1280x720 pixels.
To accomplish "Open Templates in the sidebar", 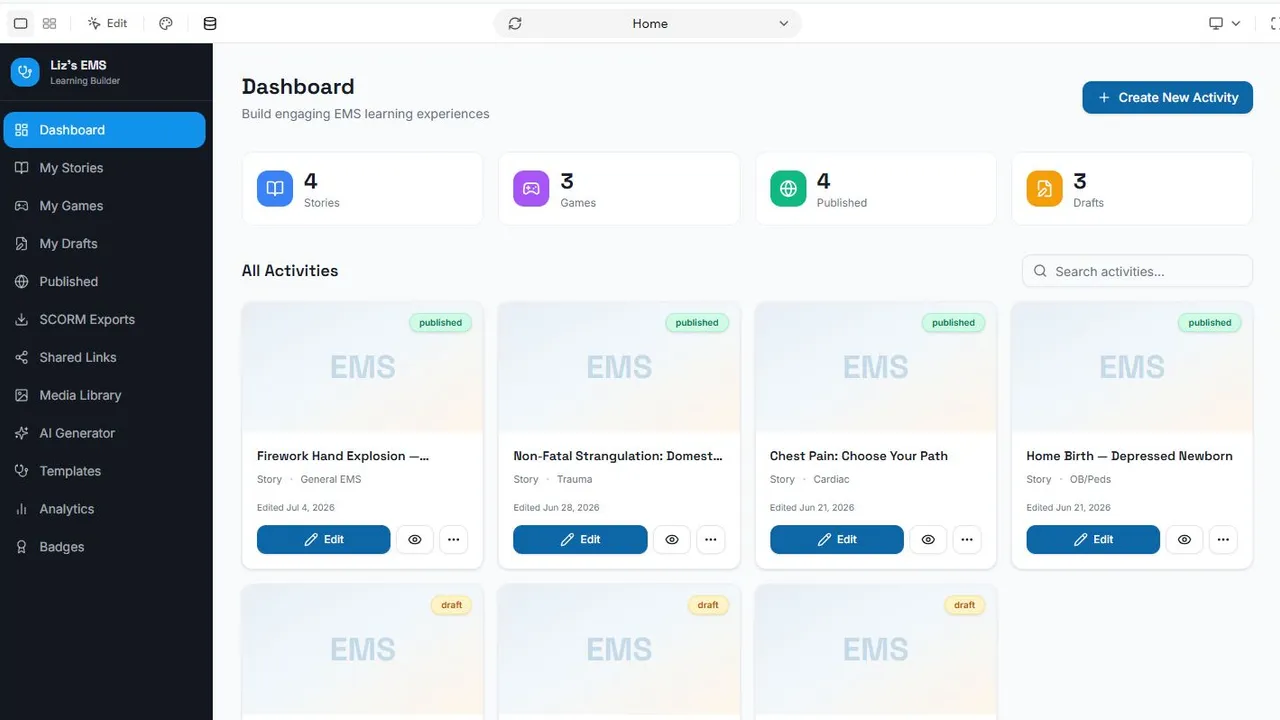I will point(105,471).
